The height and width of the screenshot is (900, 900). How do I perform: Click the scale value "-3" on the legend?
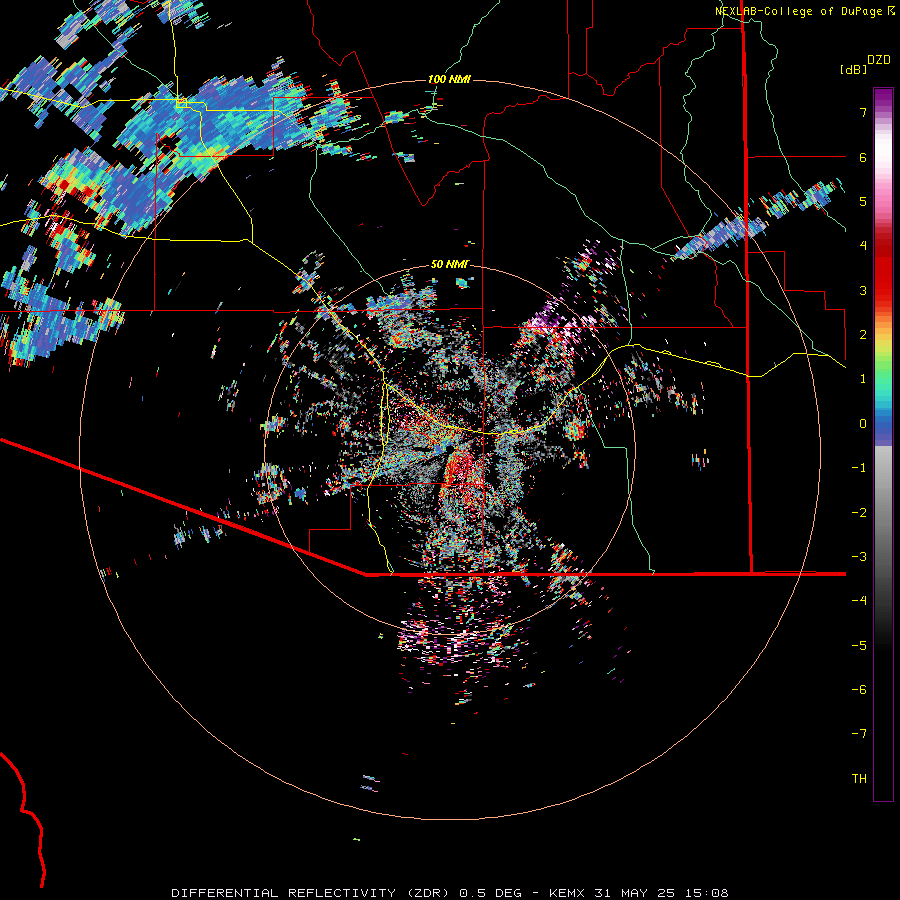pos(859,557)
